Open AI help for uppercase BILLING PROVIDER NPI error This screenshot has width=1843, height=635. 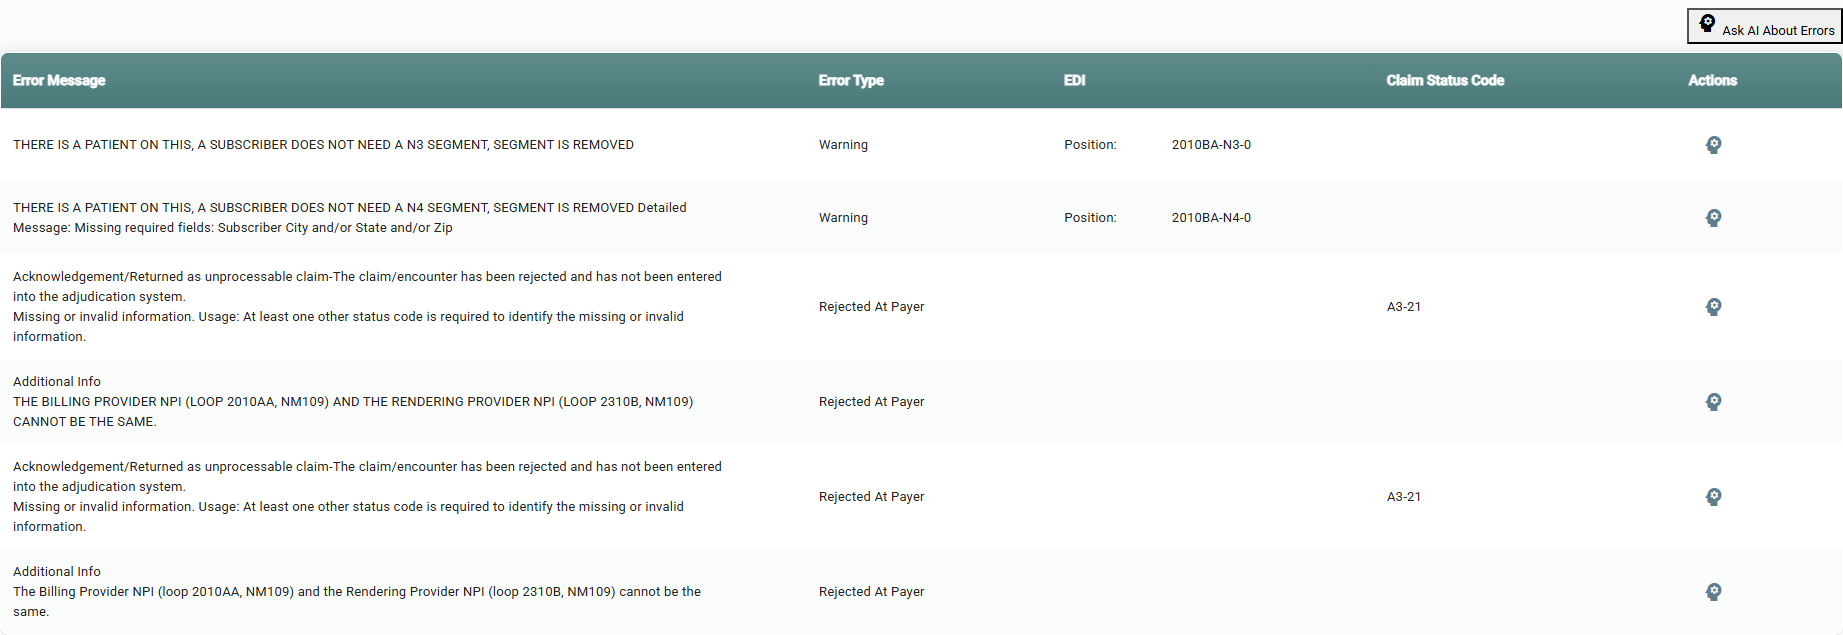click(1713, 402)
